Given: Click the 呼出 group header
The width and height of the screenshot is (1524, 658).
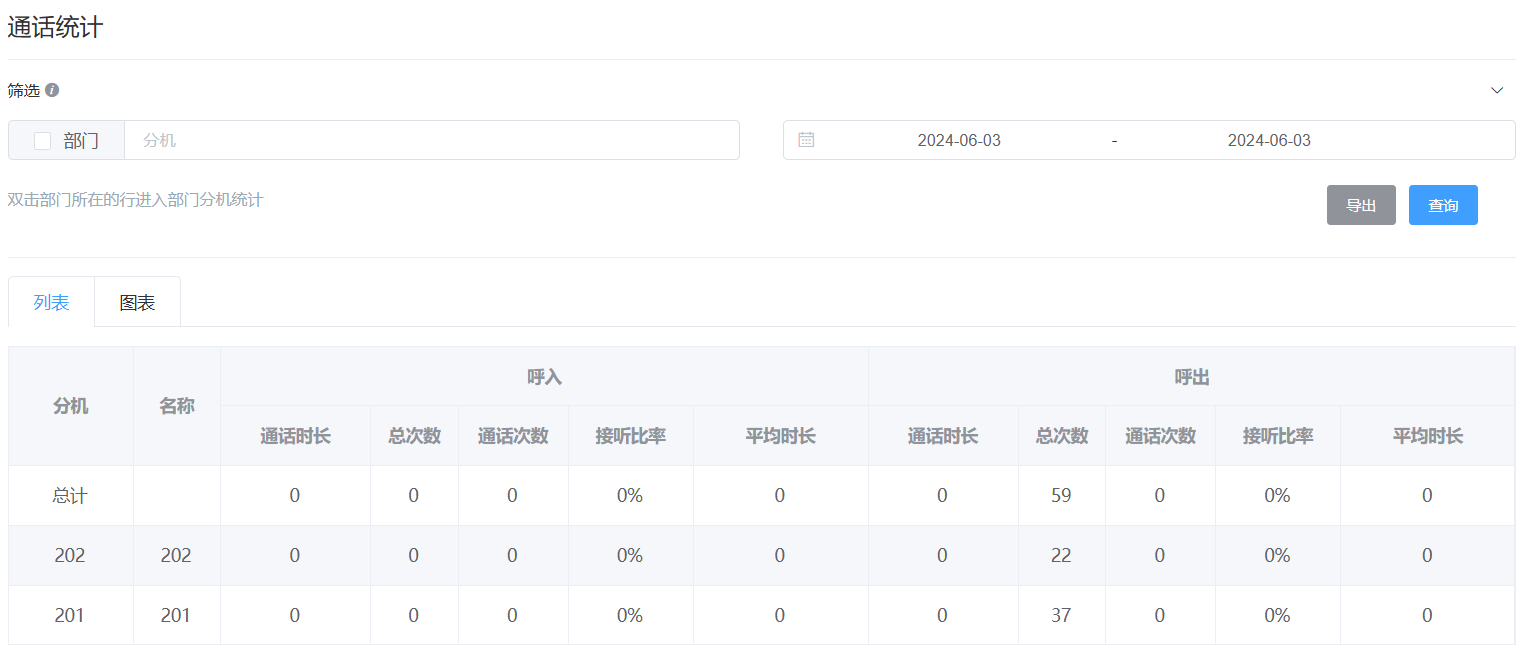Looking at the screenshot, I should tap(1191, 377).
